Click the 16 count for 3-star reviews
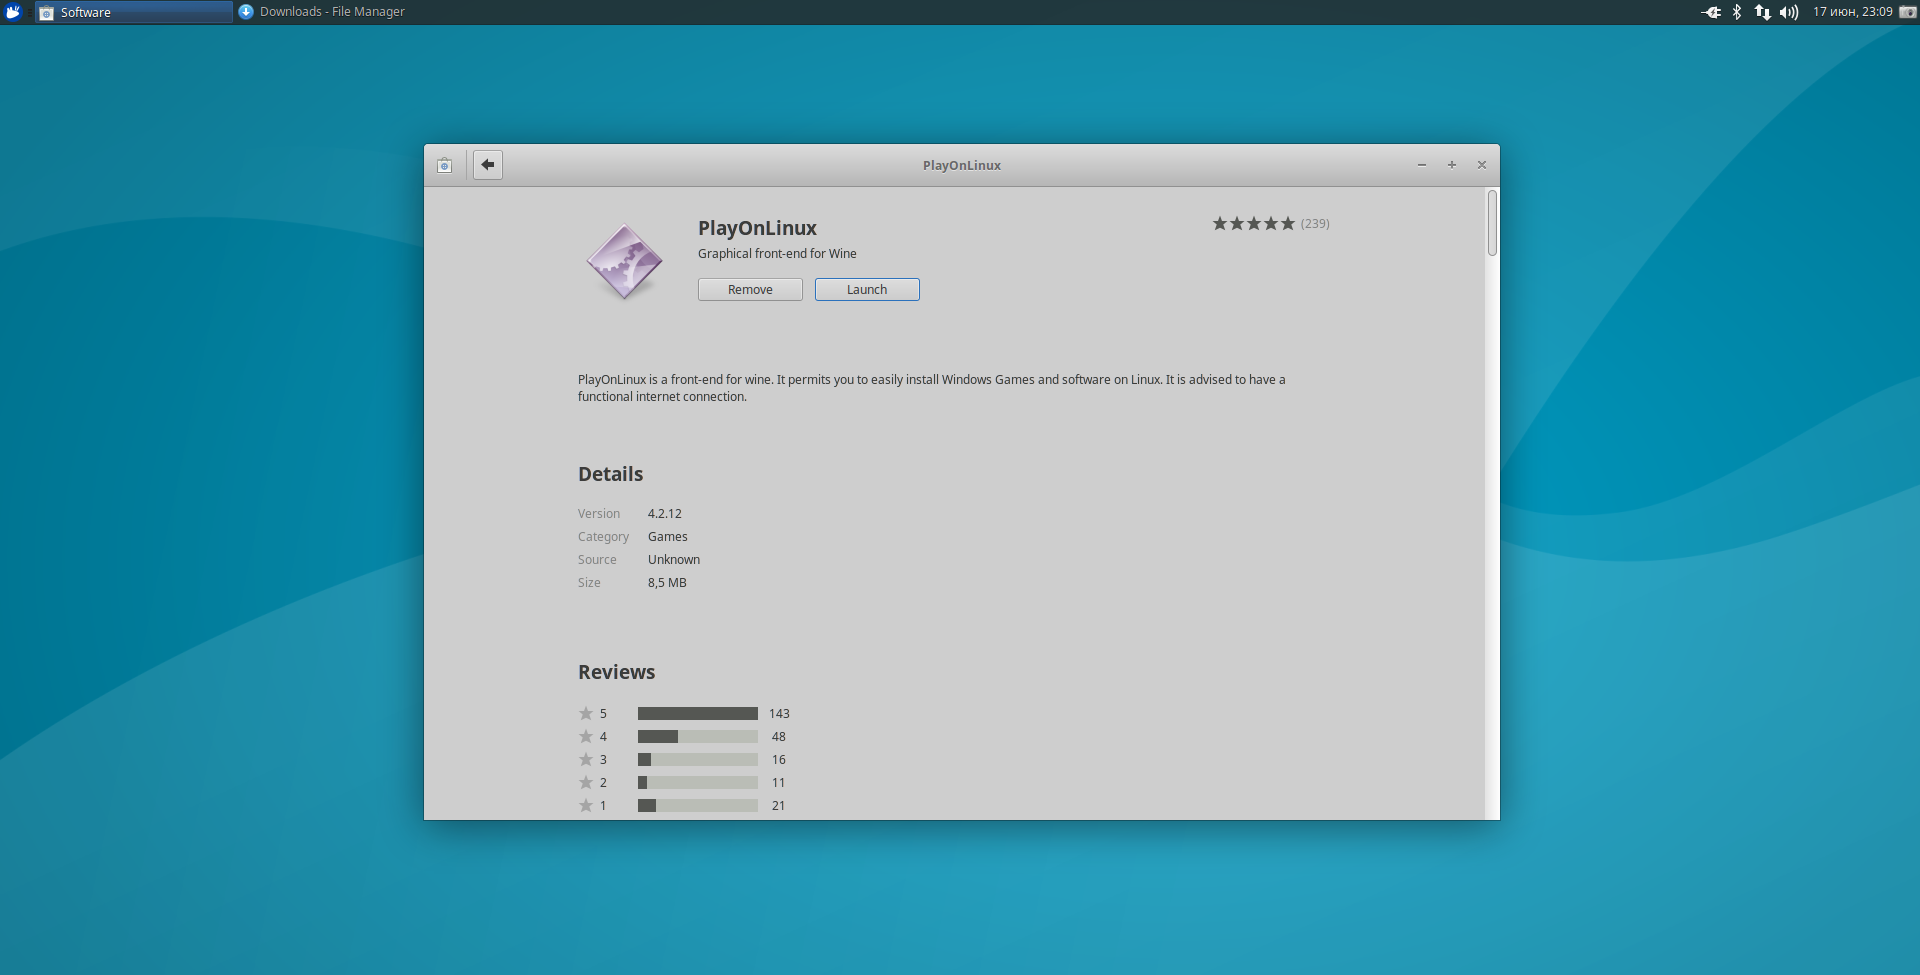The image size is (1920, 975). pyautogui.click(x=779, y=760)
